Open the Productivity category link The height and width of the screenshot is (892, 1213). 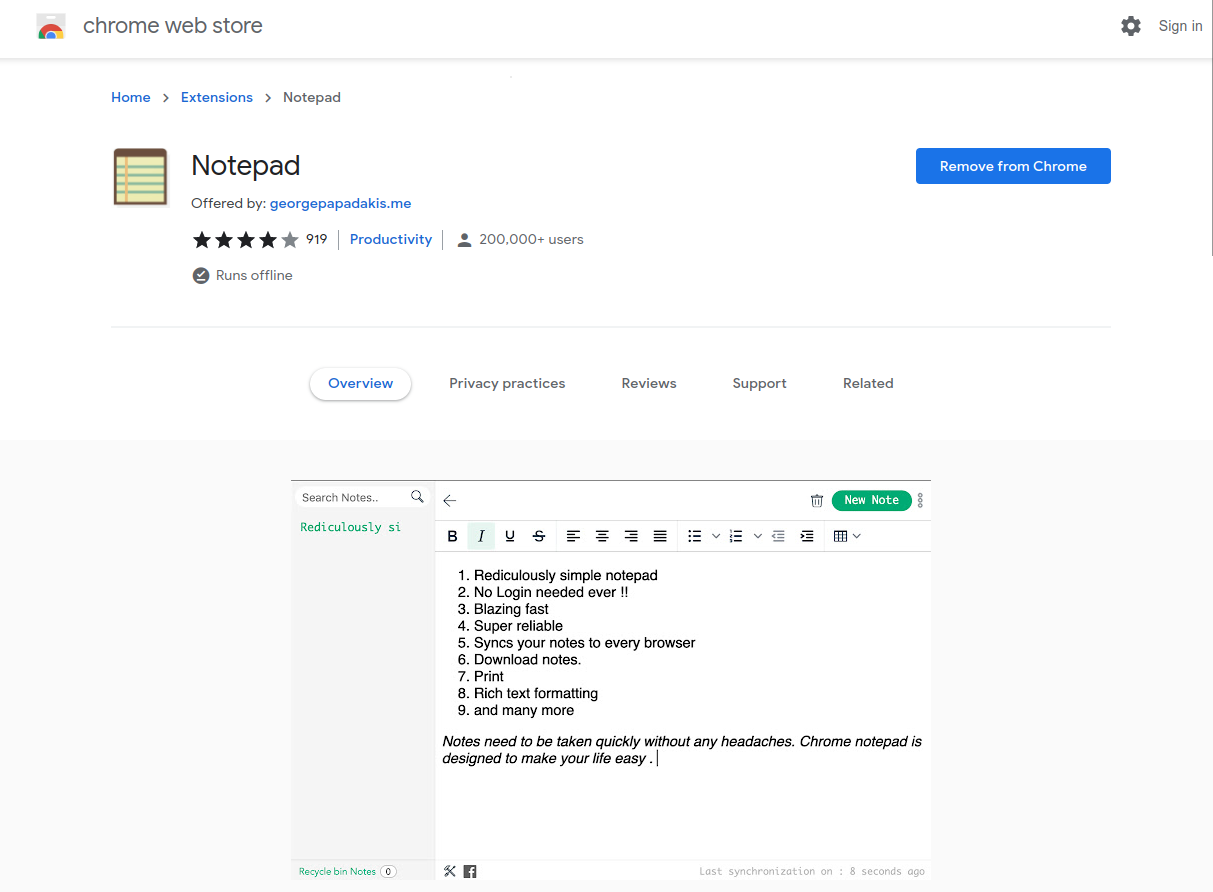click(391, 240)
